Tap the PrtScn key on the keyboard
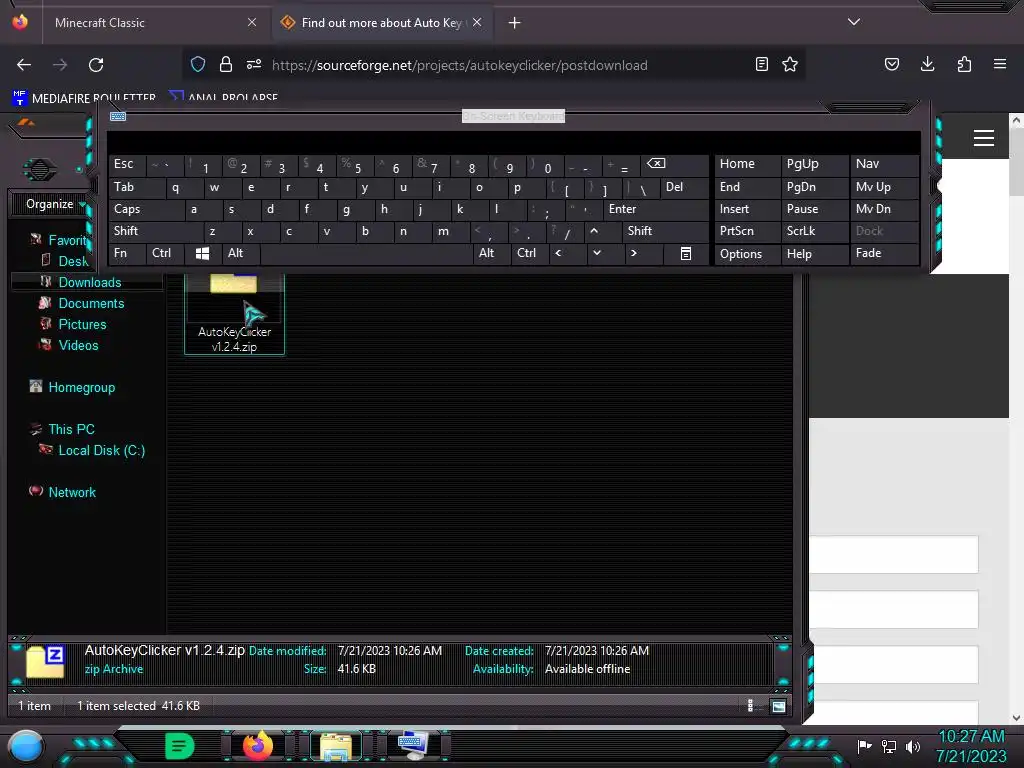The width and height of the screenshot is (1024, 768). (747, 231)
